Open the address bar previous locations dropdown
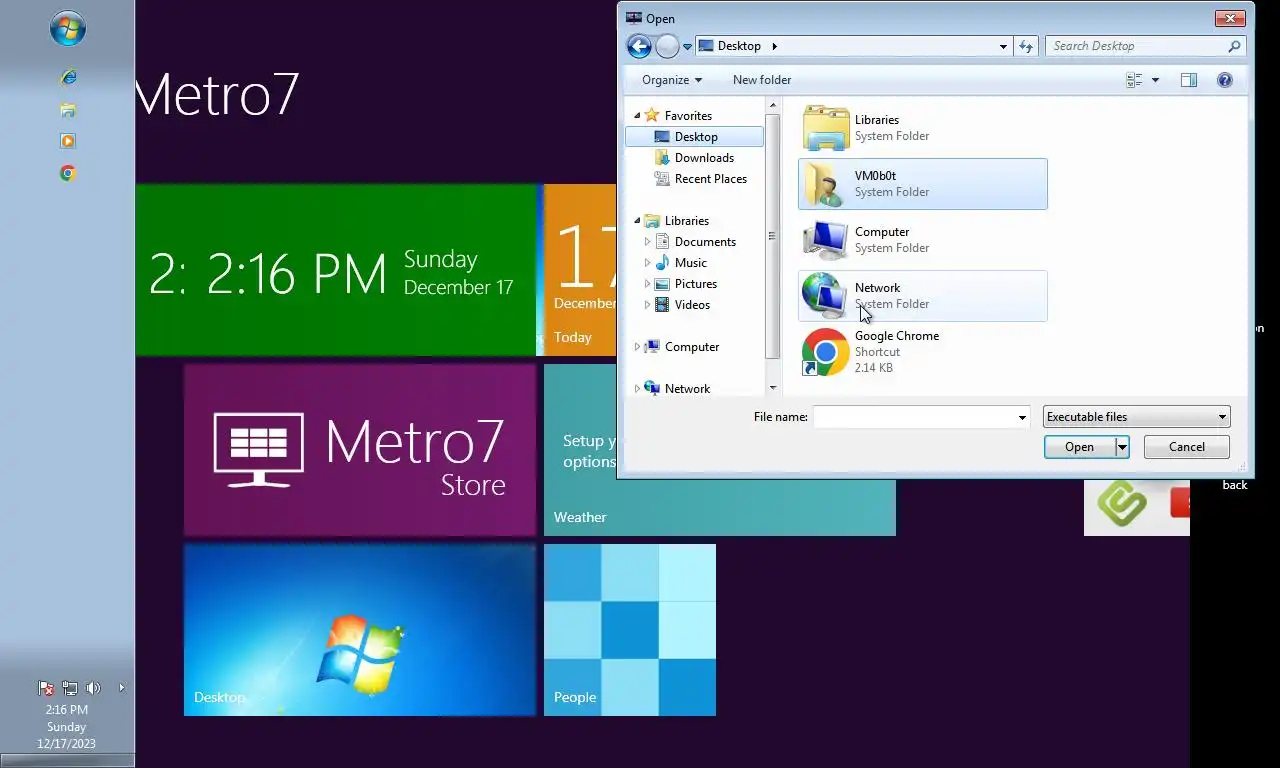Image resolution: width=1280 pixels, height=768 pixels. pos(1003,46)
